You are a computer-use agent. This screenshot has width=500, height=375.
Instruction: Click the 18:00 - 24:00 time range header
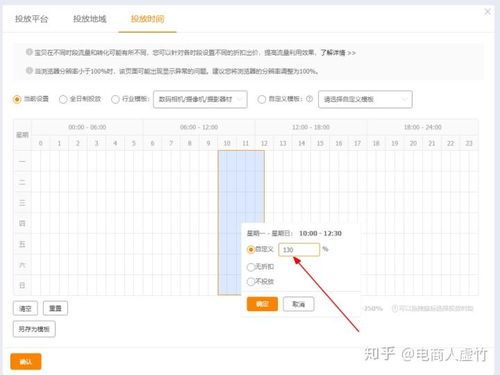click(423, 127)
